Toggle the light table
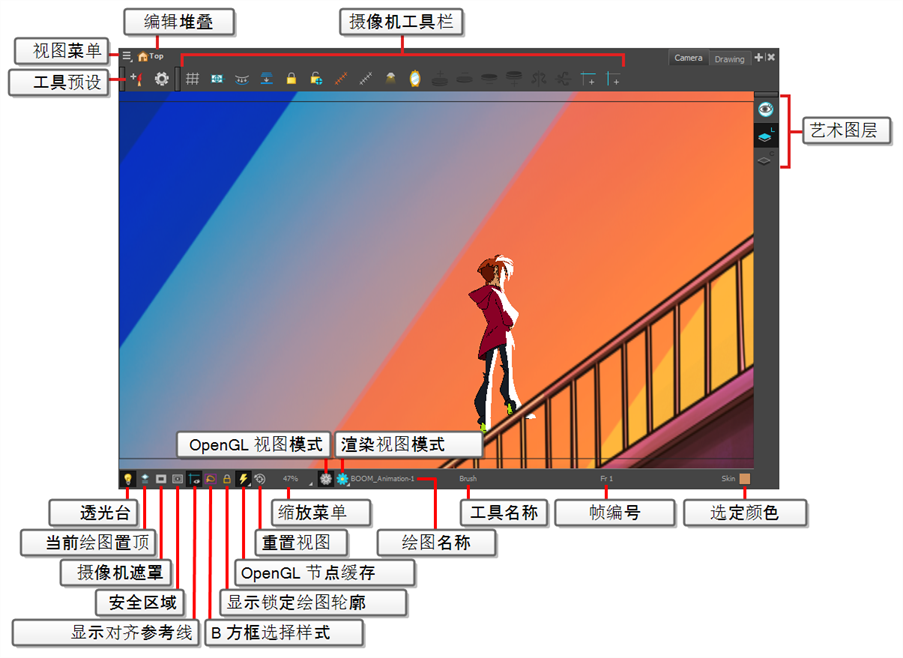Image resolution: width=903 pixels, height=658 pixels. [128, 477]
